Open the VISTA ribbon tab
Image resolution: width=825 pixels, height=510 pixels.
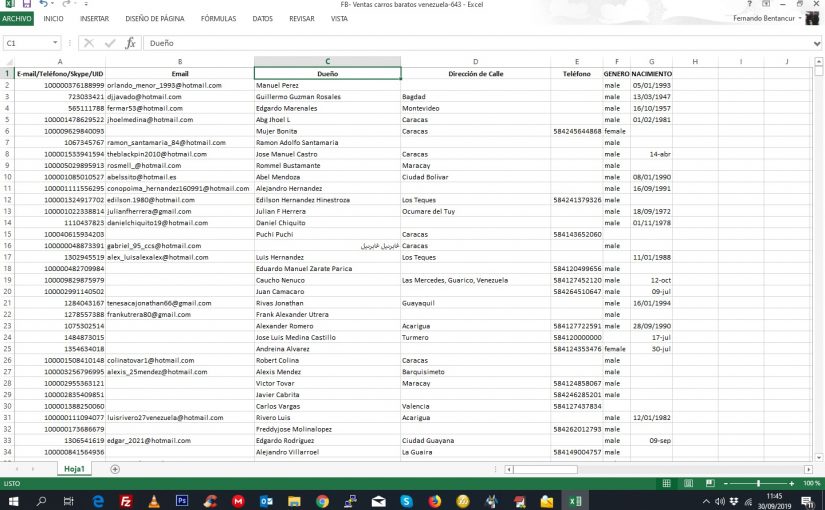(x=339, y=18)
